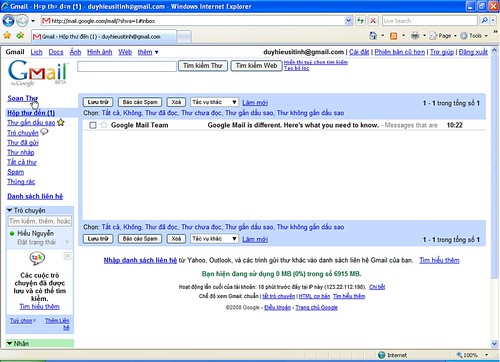500x362 pixels.
Task: Open the Live Search options dropdown
Action: click(x=493, y=21)
